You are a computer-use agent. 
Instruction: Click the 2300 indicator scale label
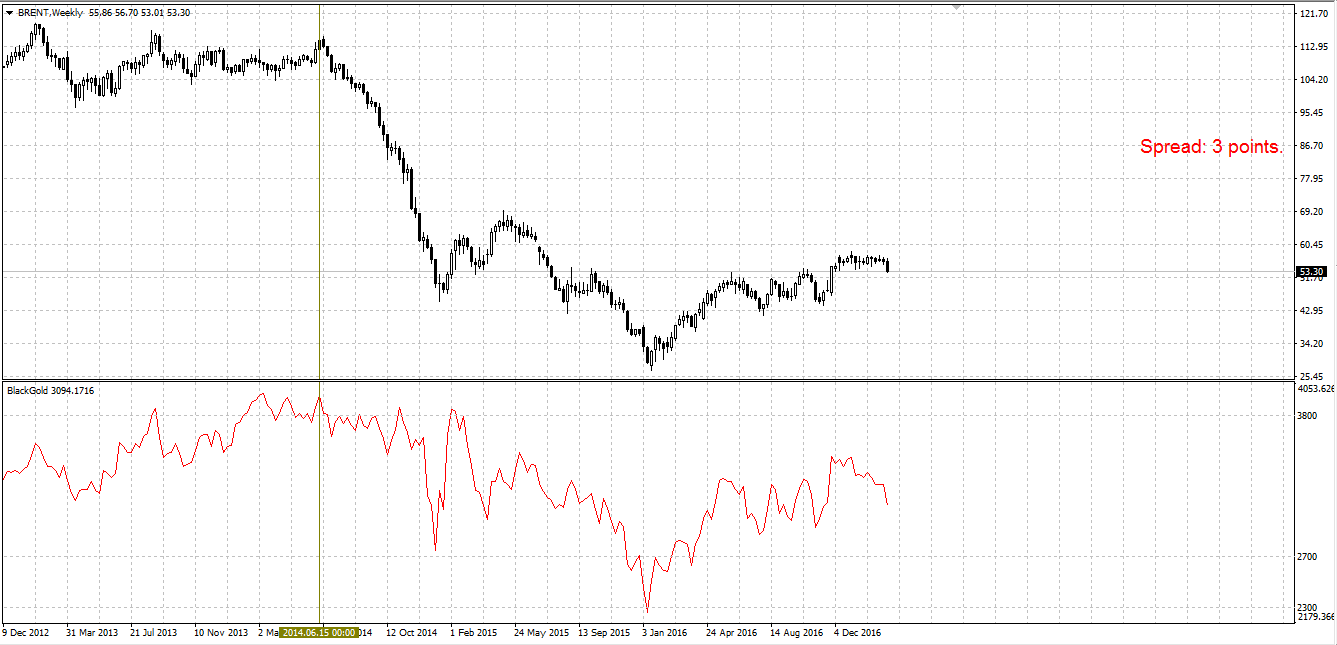(x=1308, y=608)
